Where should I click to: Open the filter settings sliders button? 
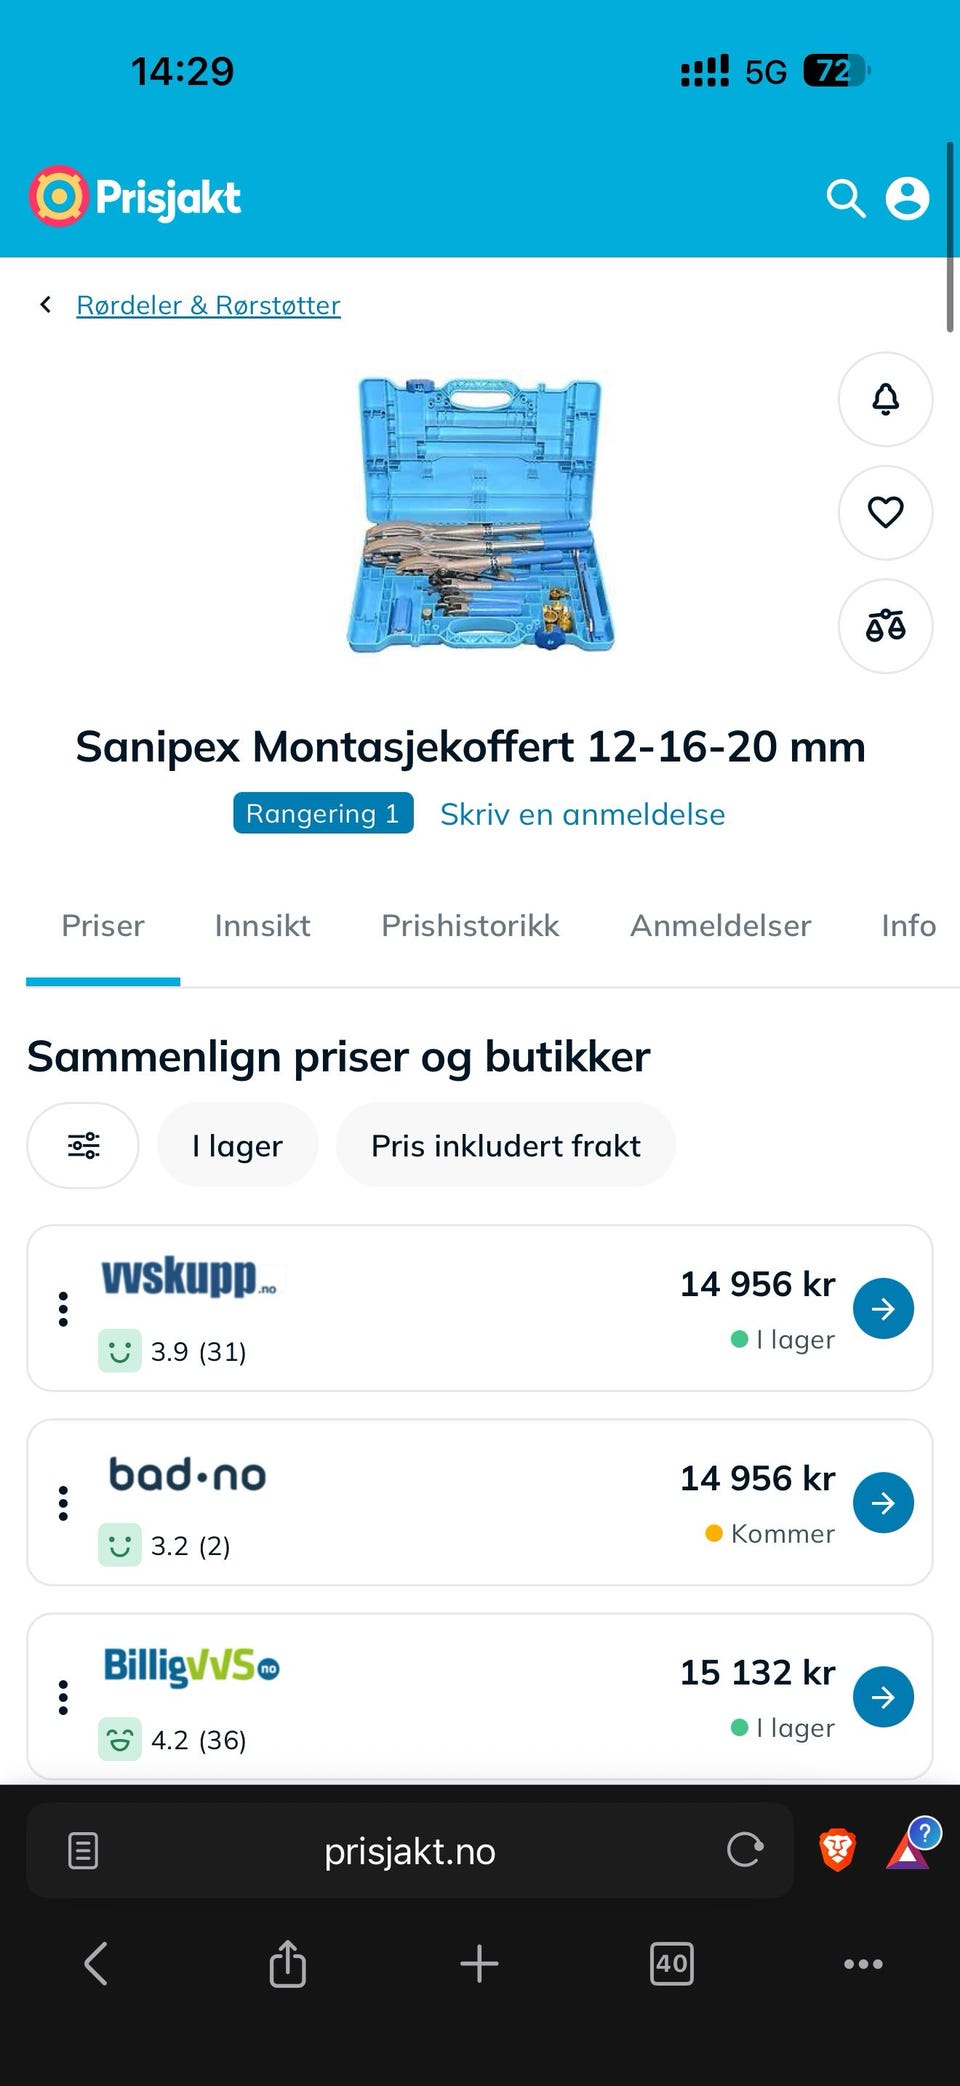click(x=83, y=1145)
